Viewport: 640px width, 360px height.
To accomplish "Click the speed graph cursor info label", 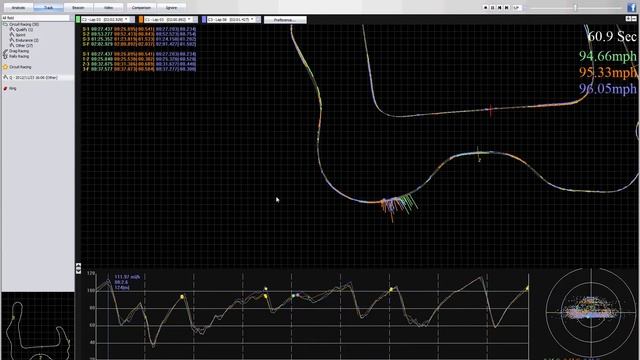I will pyautogui.click(x=127, y=282).
